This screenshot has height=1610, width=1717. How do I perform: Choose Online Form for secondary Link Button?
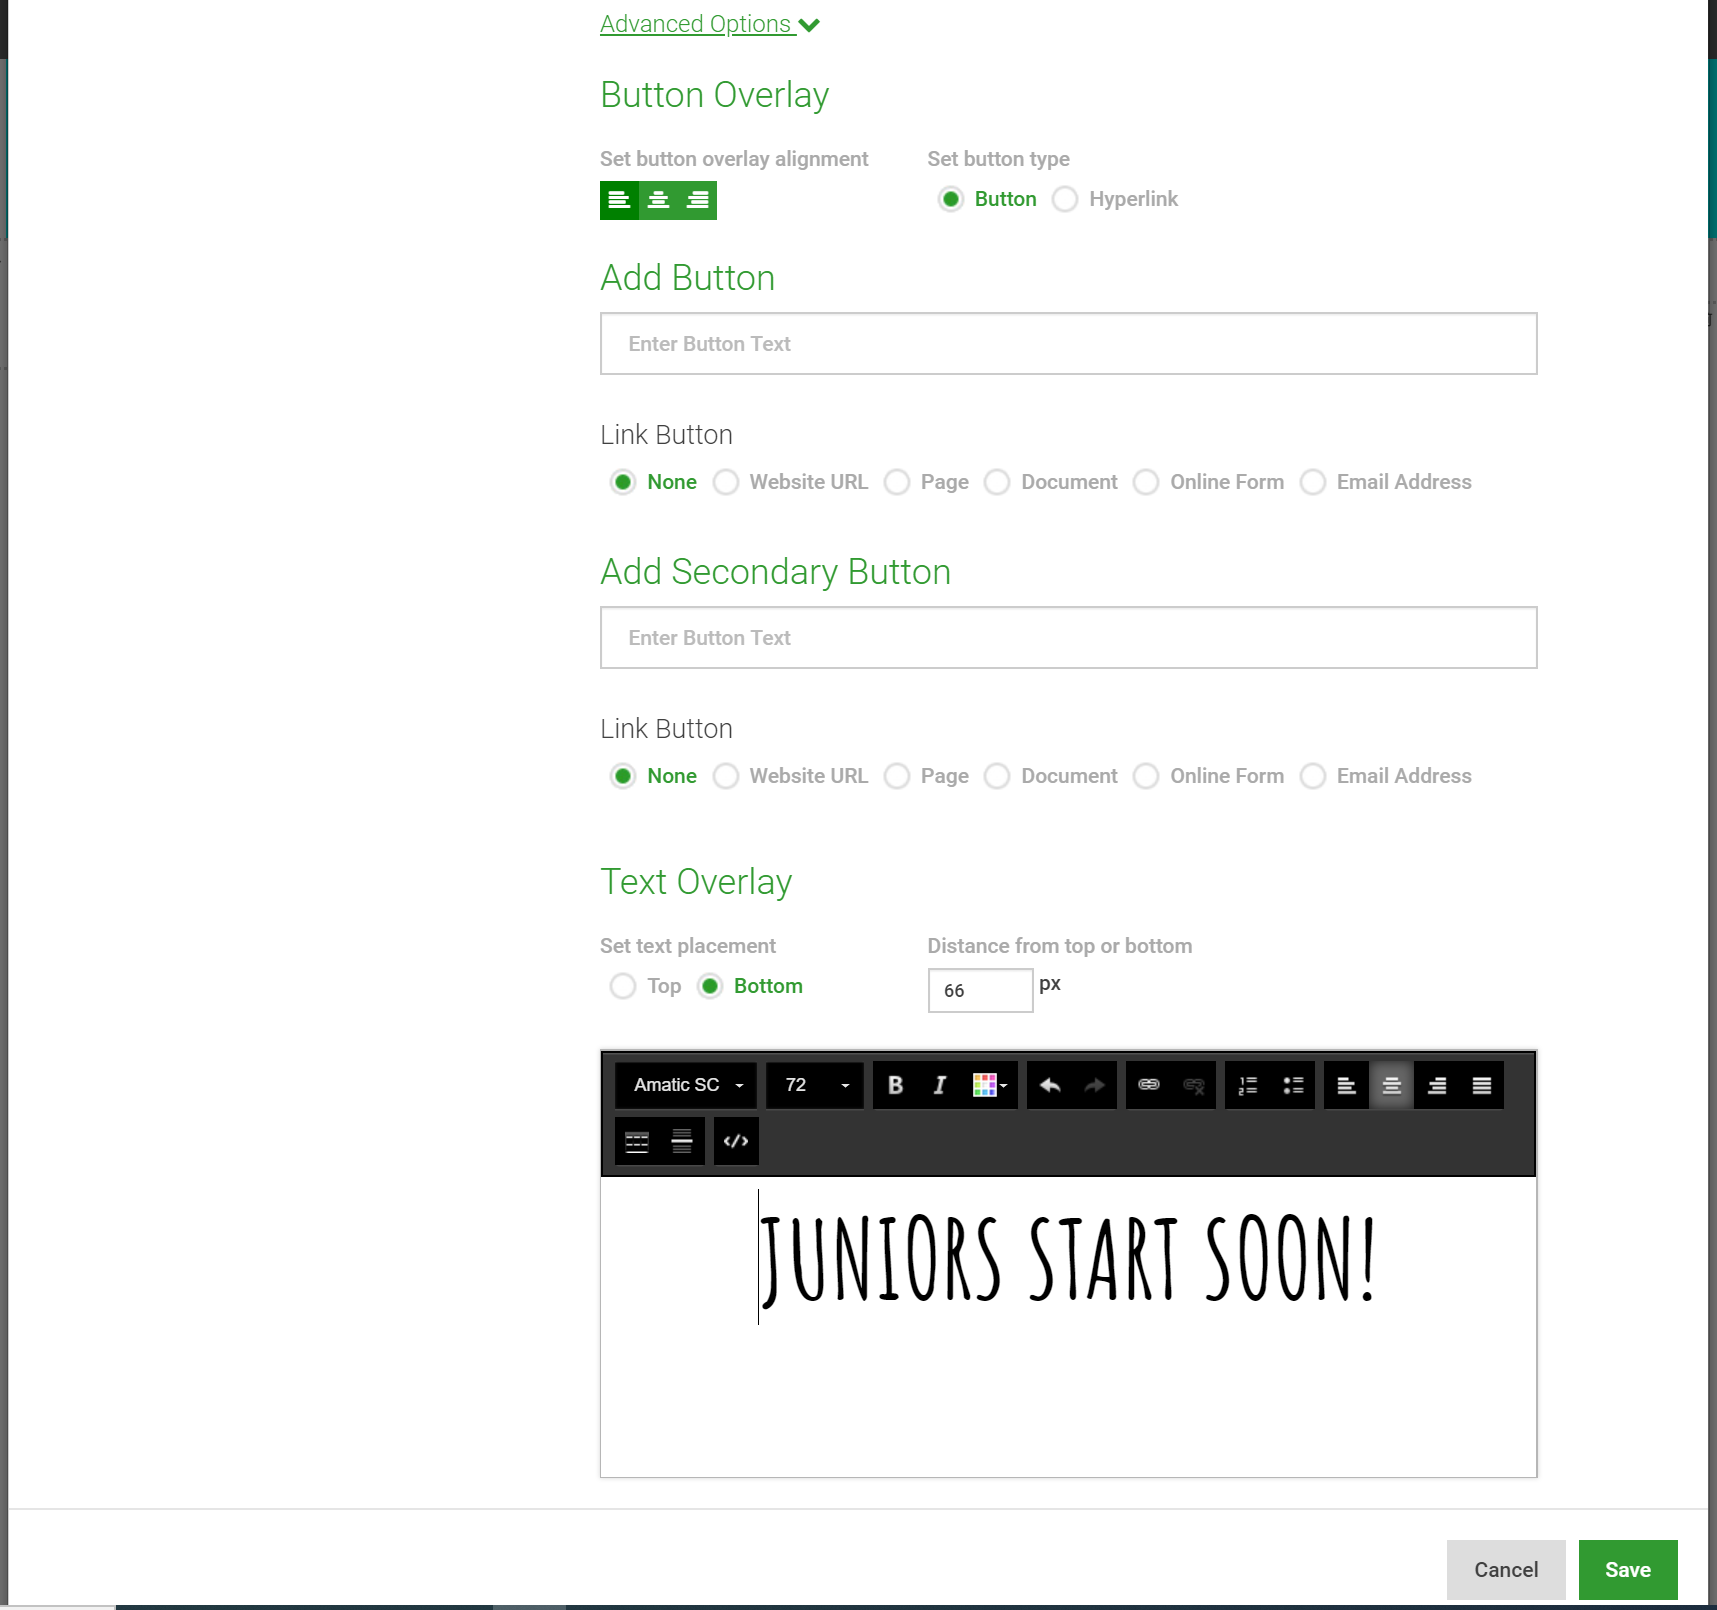point(1146,776)
